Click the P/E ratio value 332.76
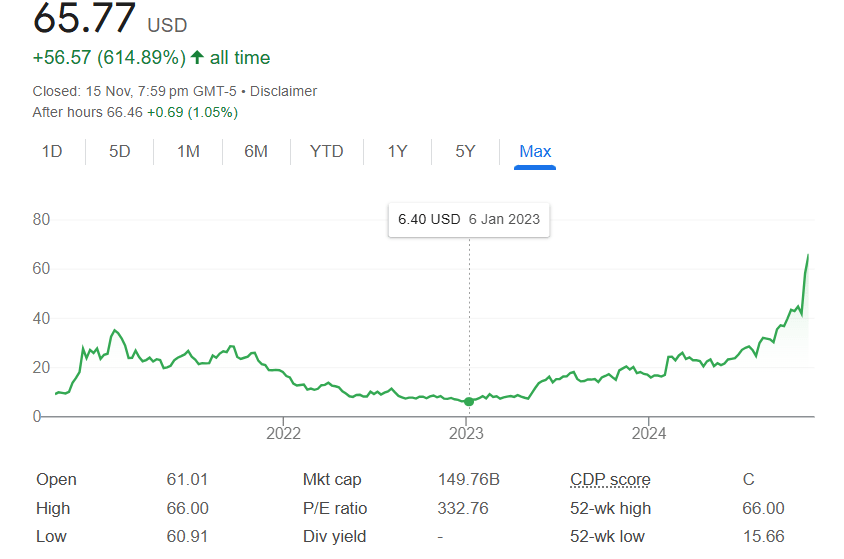Screen dimensions: 844x559 463,508
